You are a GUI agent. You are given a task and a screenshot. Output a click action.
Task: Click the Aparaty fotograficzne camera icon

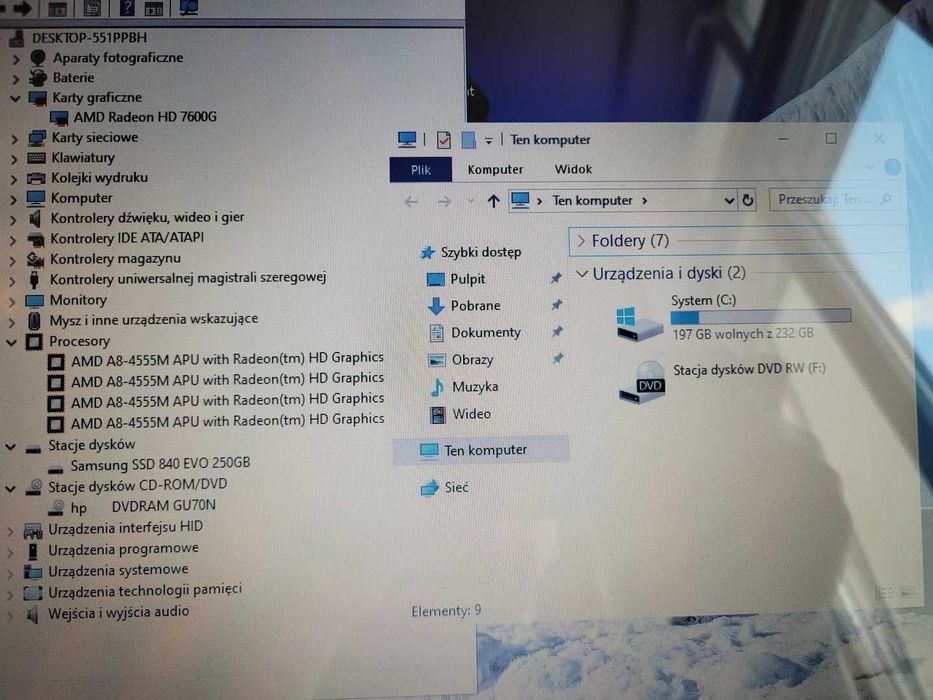38,58
